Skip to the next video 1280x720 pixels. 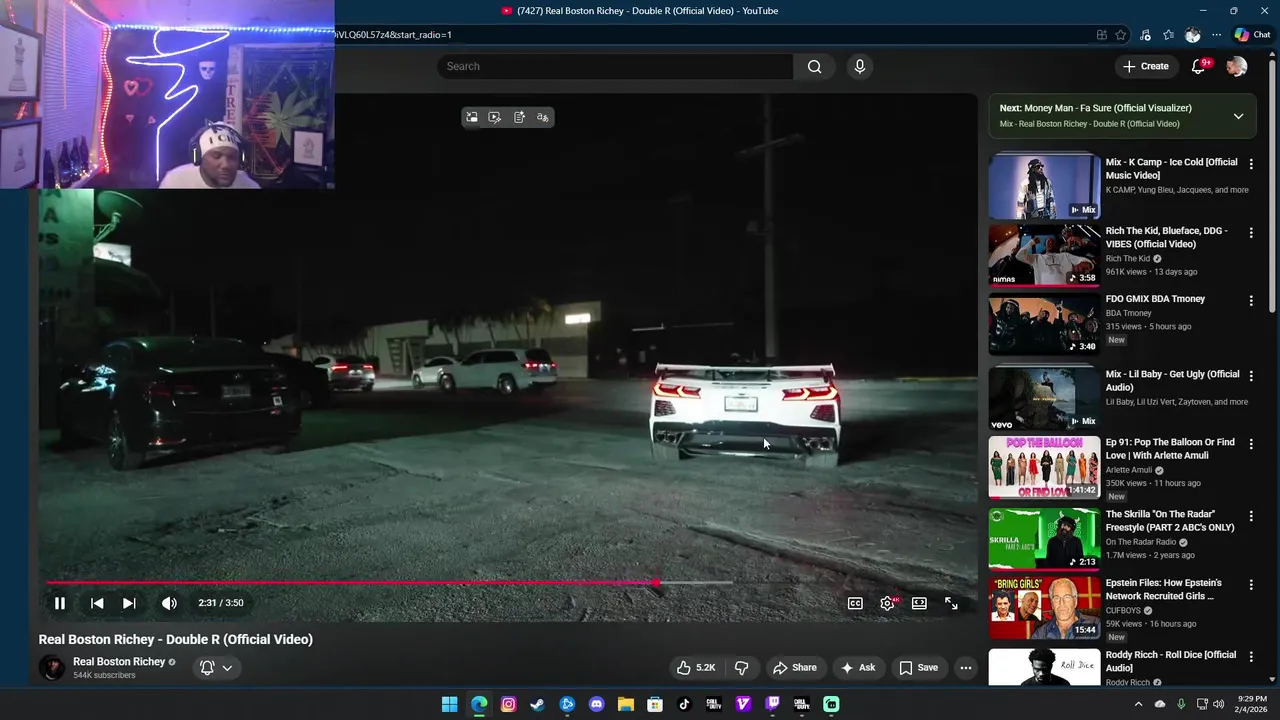pyautogui.click(x=129, y=603)
